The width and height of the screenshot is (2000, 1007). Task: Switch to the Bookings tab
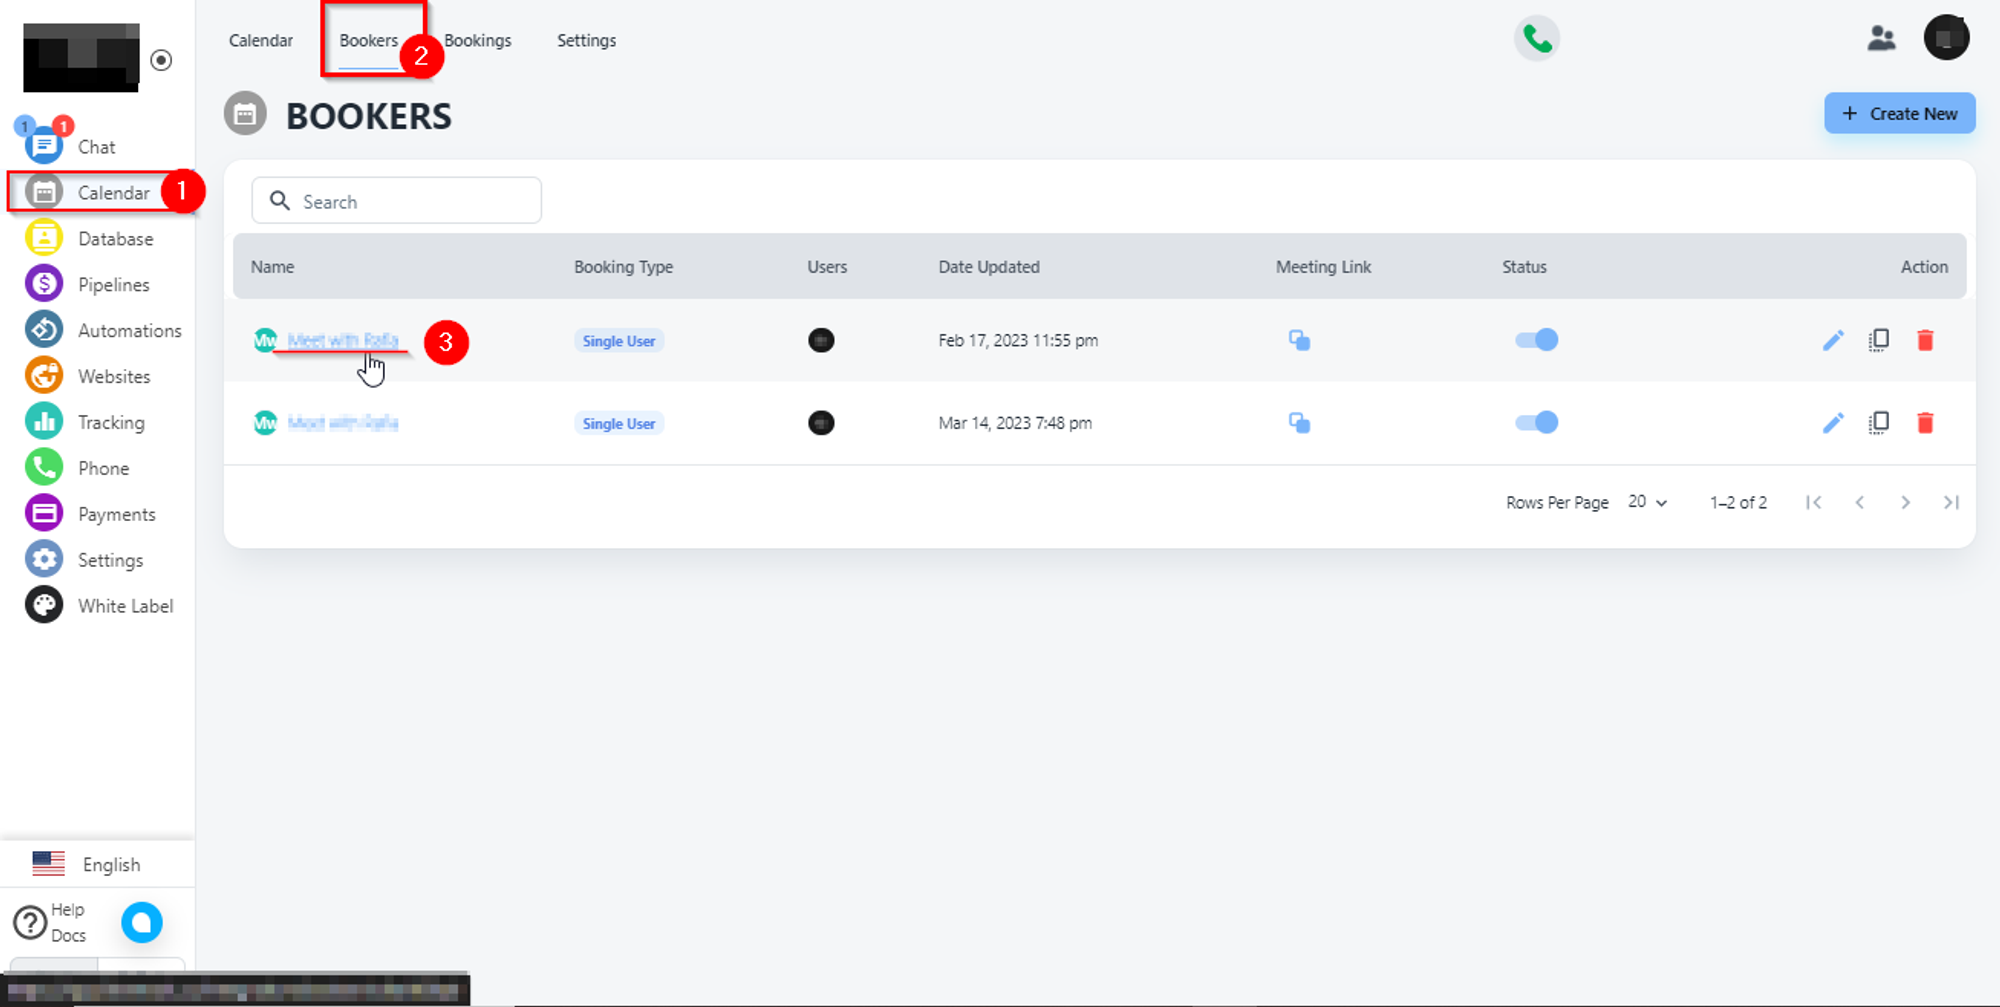click(478, 41)
